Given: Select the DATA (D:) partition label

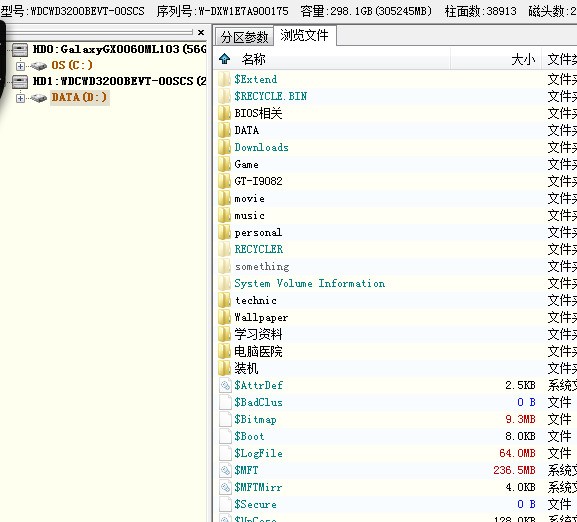Looking at the screenshot, I should pyautogui.click(x=79, y=97).
